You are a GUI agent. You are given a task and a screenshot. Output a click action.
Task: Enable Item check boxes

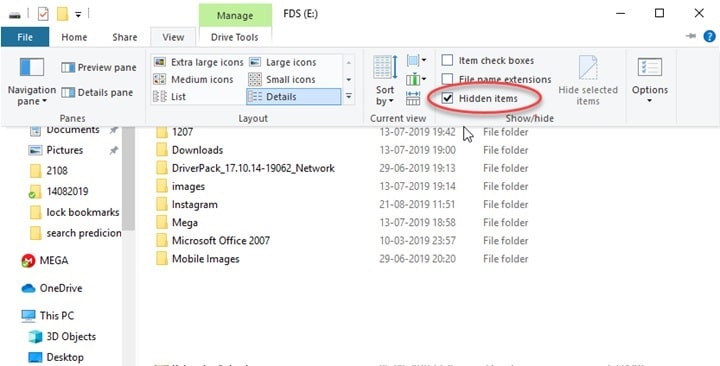click(447, 60)
